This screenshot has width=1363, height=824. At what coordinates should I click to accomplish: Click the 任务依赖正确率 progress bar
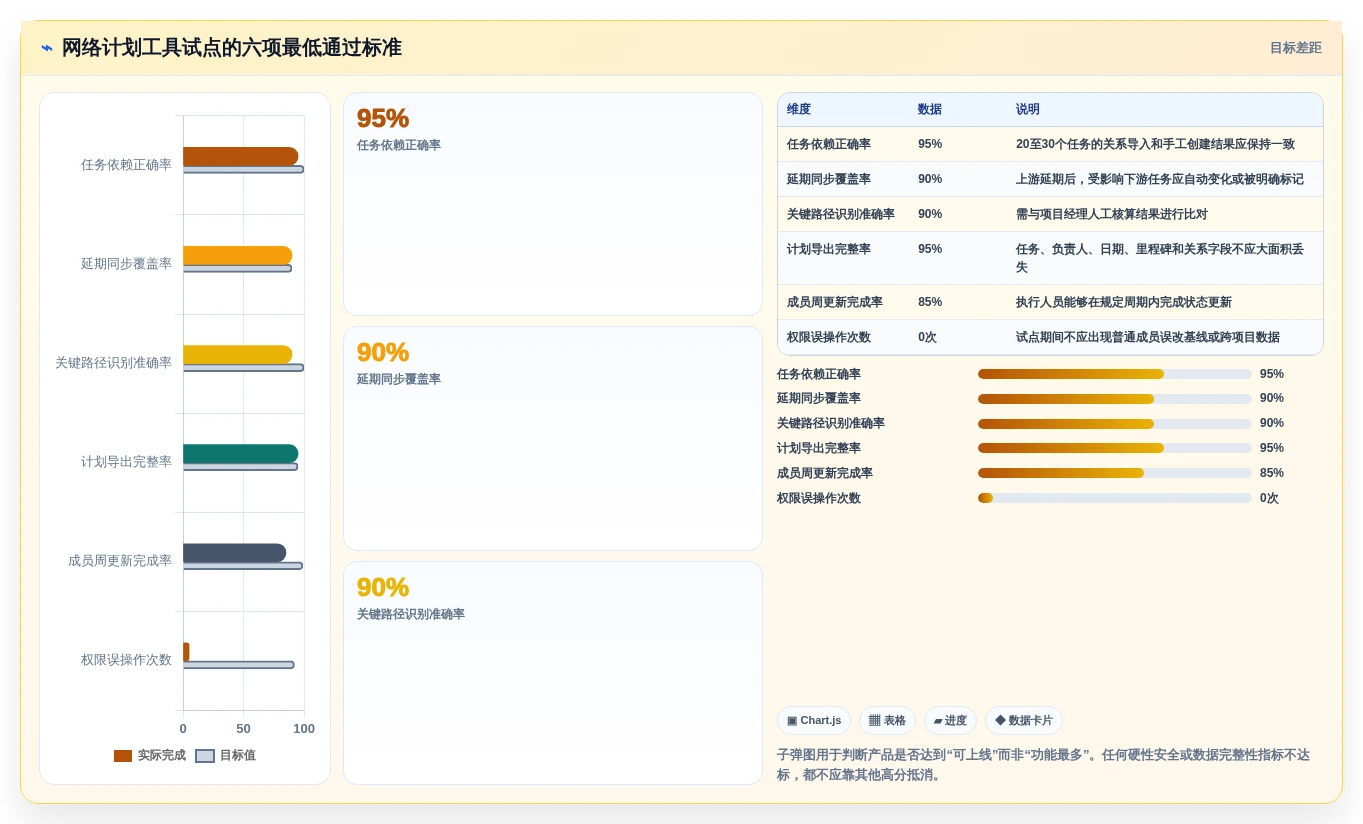coord(1115,374)
